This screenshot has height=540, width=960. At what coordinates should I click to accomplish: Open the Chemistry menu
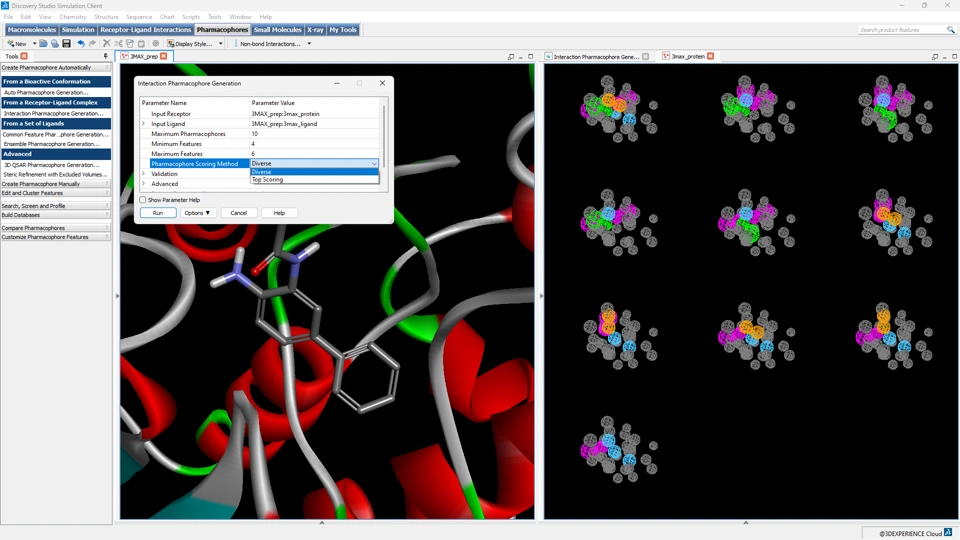tap(73, 17)
